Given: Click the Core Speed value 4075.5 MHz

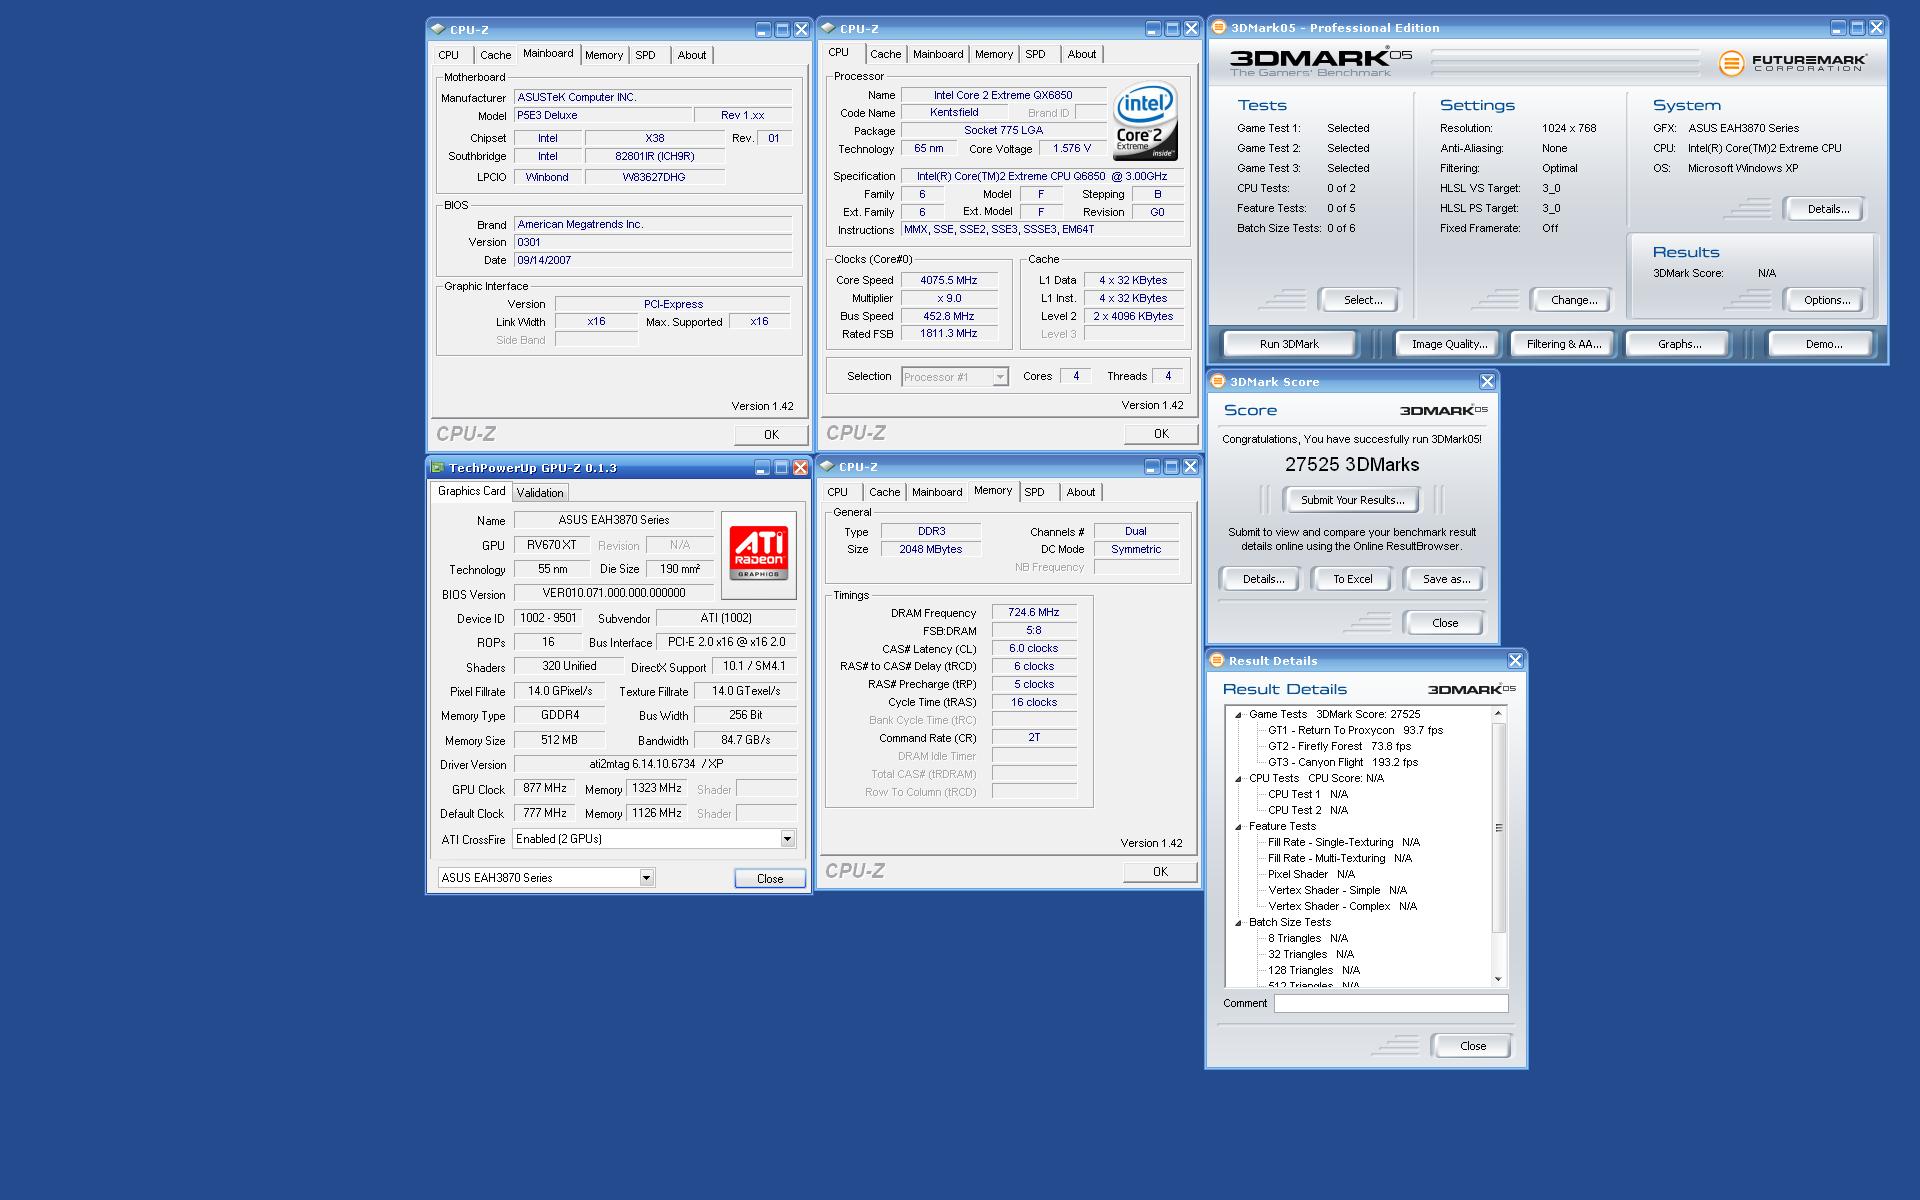Looking at the screenshot, I should tap(949, 280).
